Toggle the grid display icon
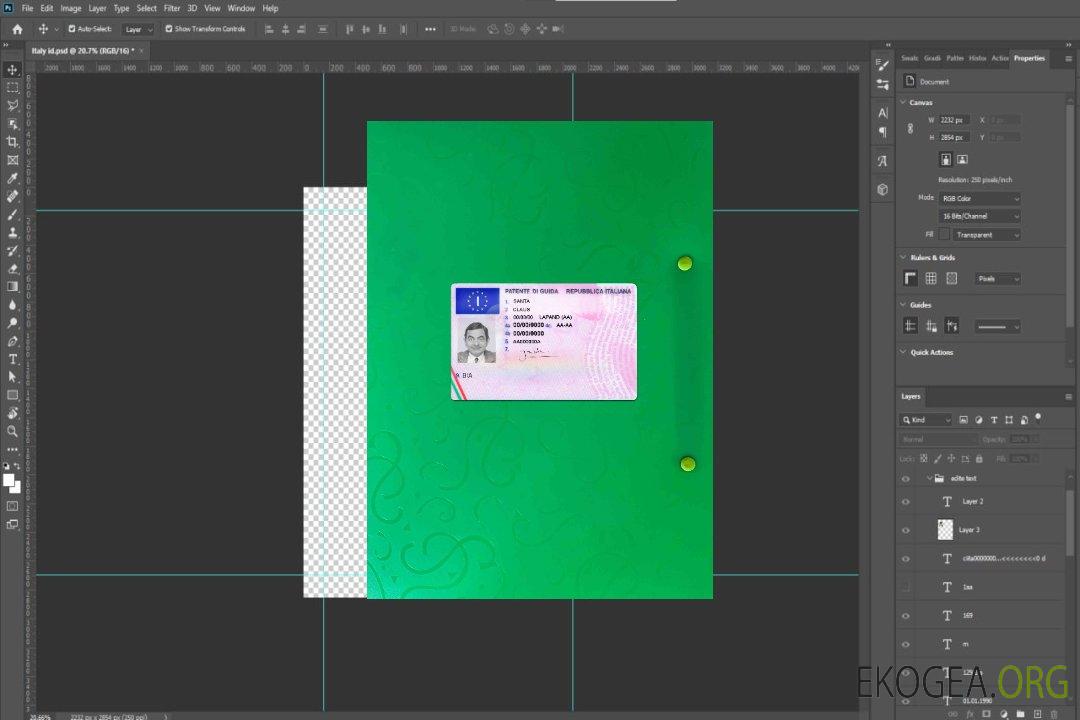Screen dimensions: 1080x720 (931, 278)
